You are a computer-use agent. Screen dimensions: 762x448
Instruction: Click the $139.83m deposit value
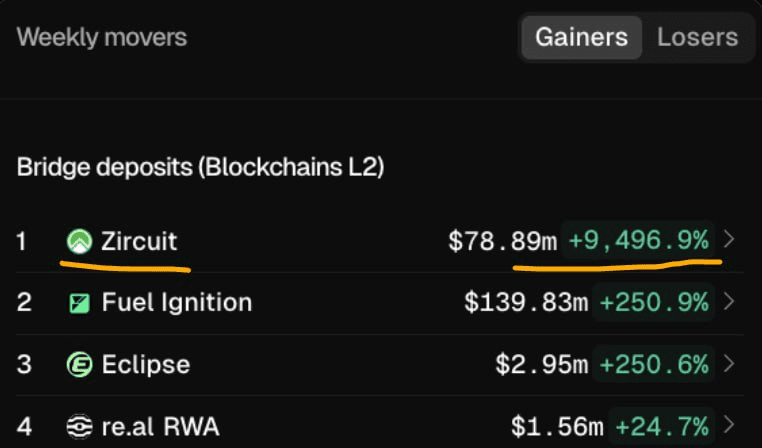click(x=526, y=302)
